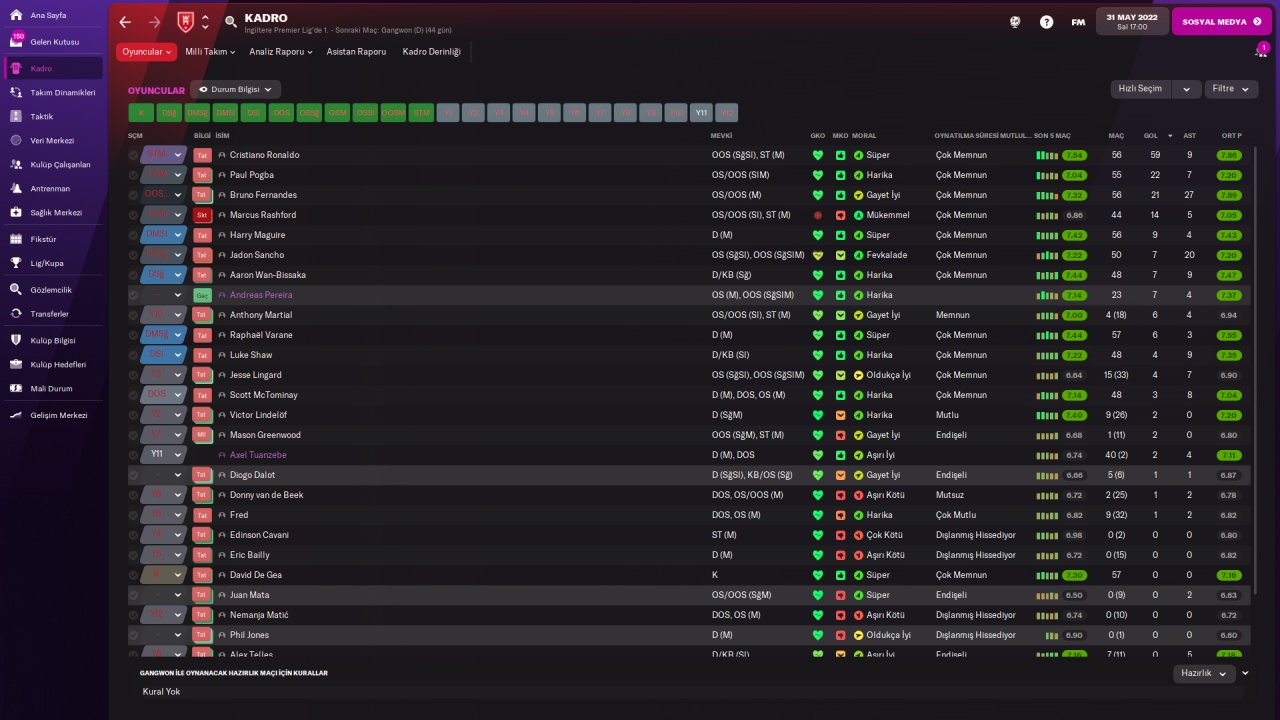1280x720 pixels.
Task: Open the Milli Takım tab menu
Action: point(210,52)
